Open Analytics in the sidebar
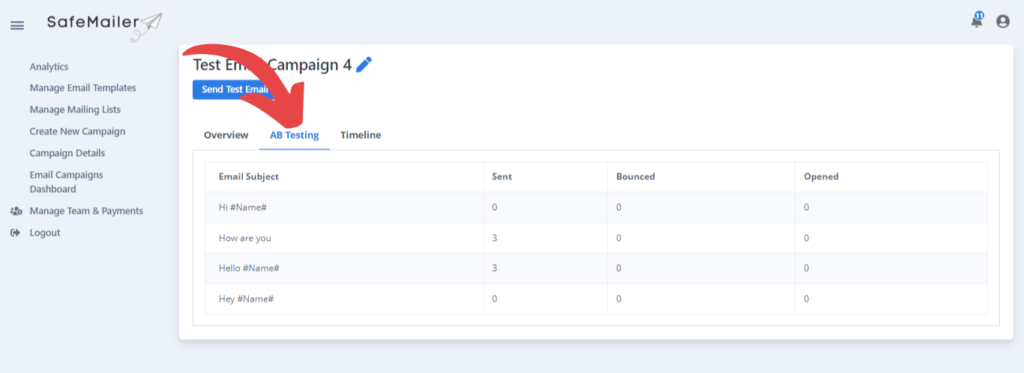The width and height of the screenshot is (1024, 373). [x=49, y=67]
